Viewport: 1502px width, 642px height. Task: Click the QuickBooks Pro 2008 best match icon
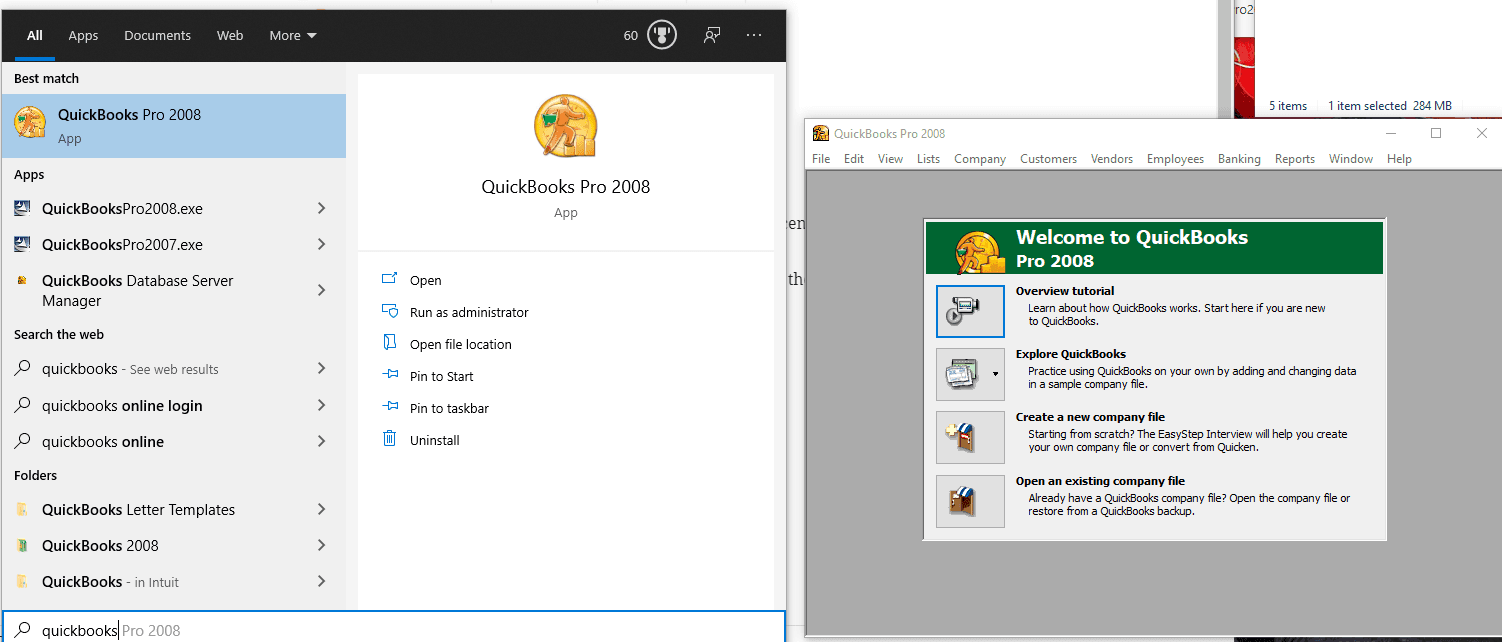click(30, 124)
